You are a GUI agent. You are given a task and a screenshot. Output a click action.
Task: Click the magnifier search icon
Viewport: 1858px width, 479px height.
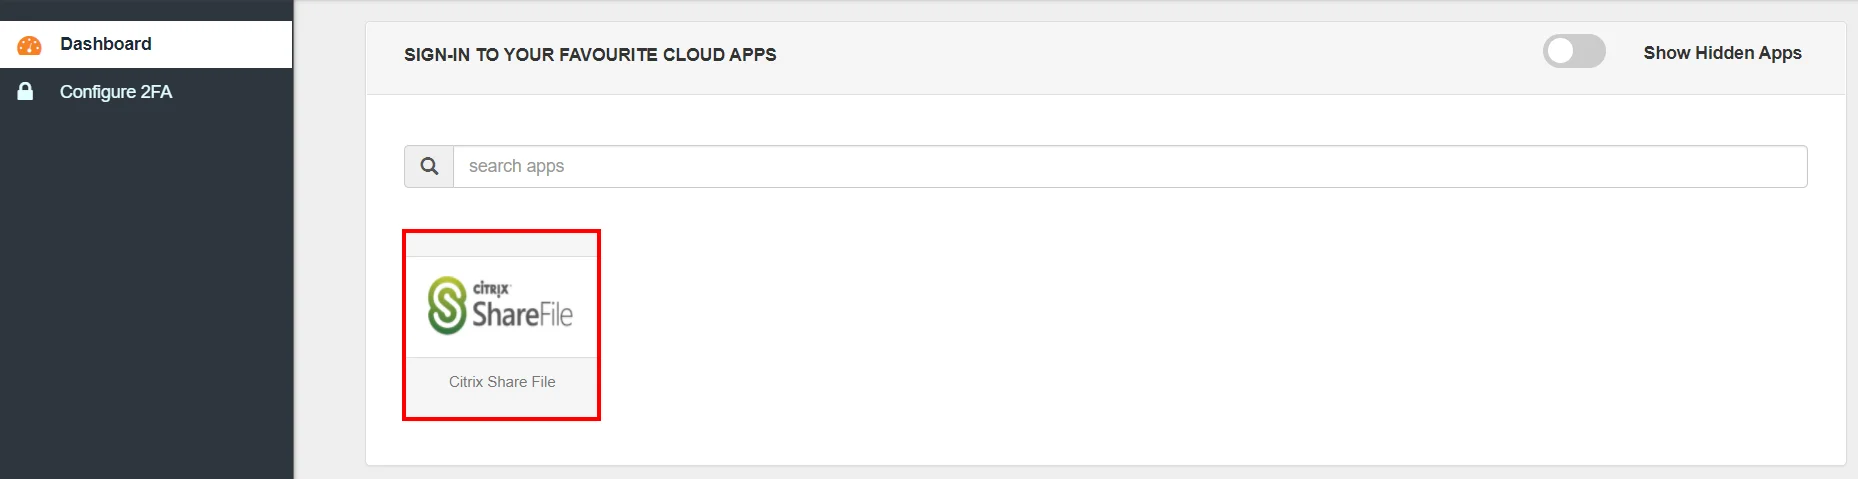(429, 166)
